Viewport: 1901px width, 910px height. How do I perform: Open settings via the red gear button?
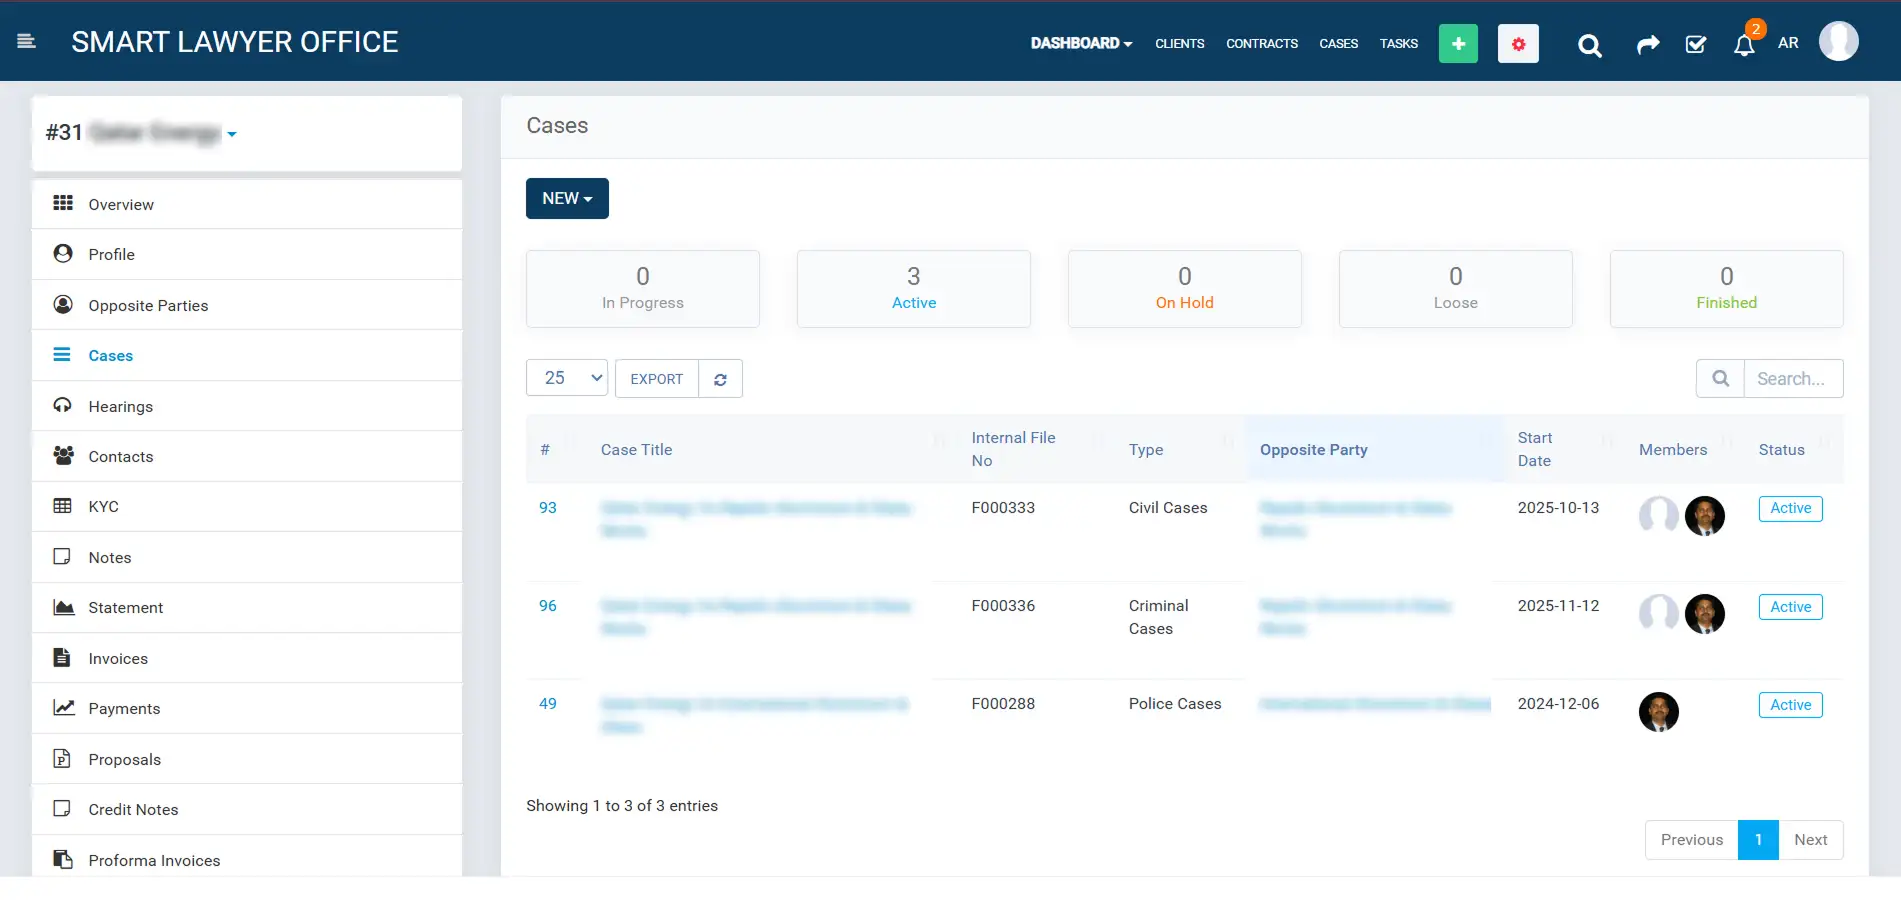click(1517, 43)
